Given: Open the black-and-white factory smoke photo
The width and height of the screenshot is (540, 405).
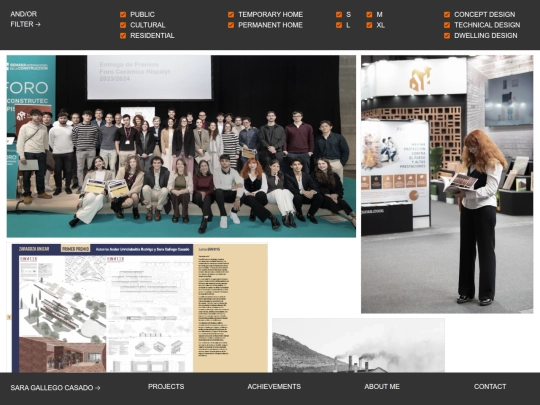Looking at the screenshot, I should click(359, 345).
